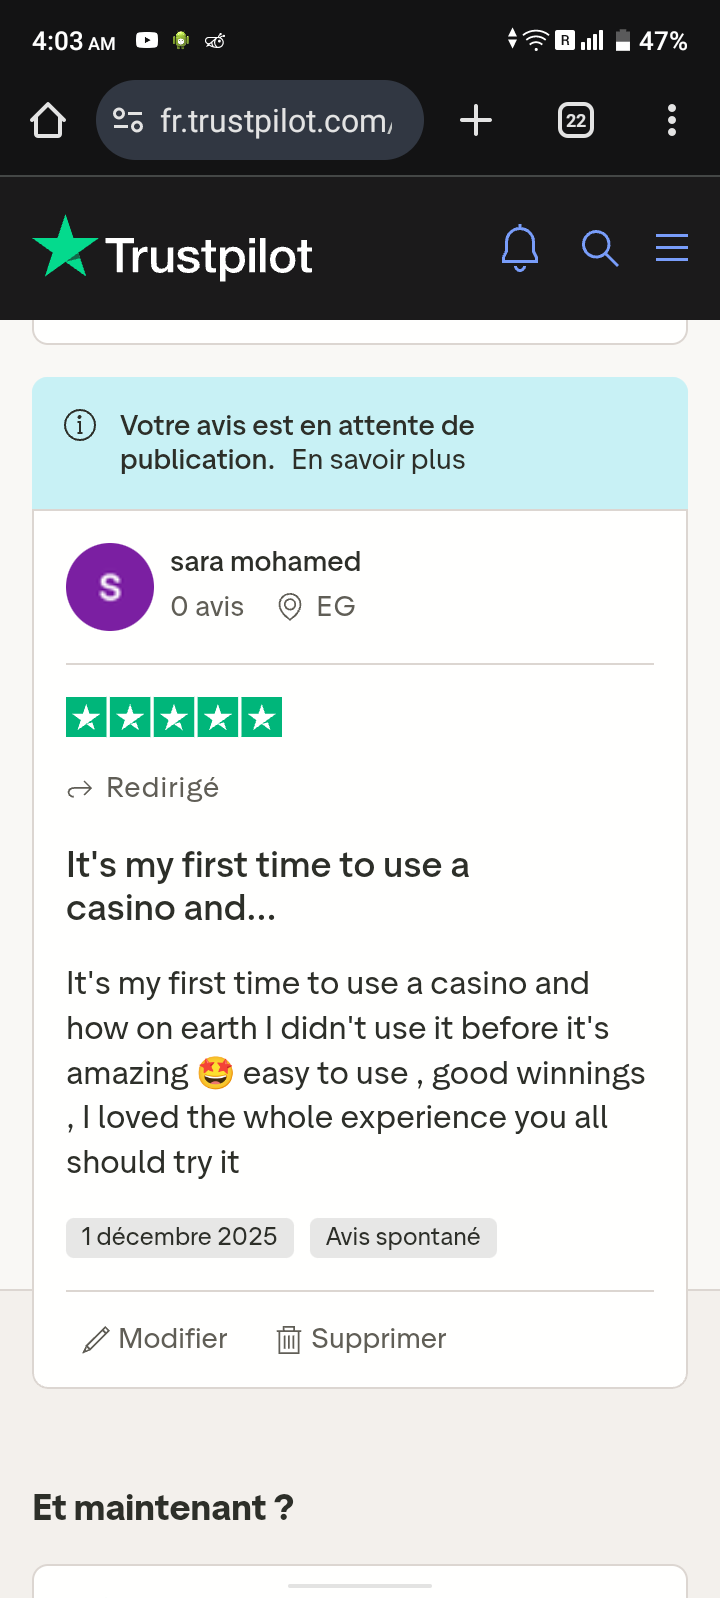The height and width of the screenshot is (1600, 720).
Task: Delete review with Supprimer button
Action: [x=361, y=1339]
